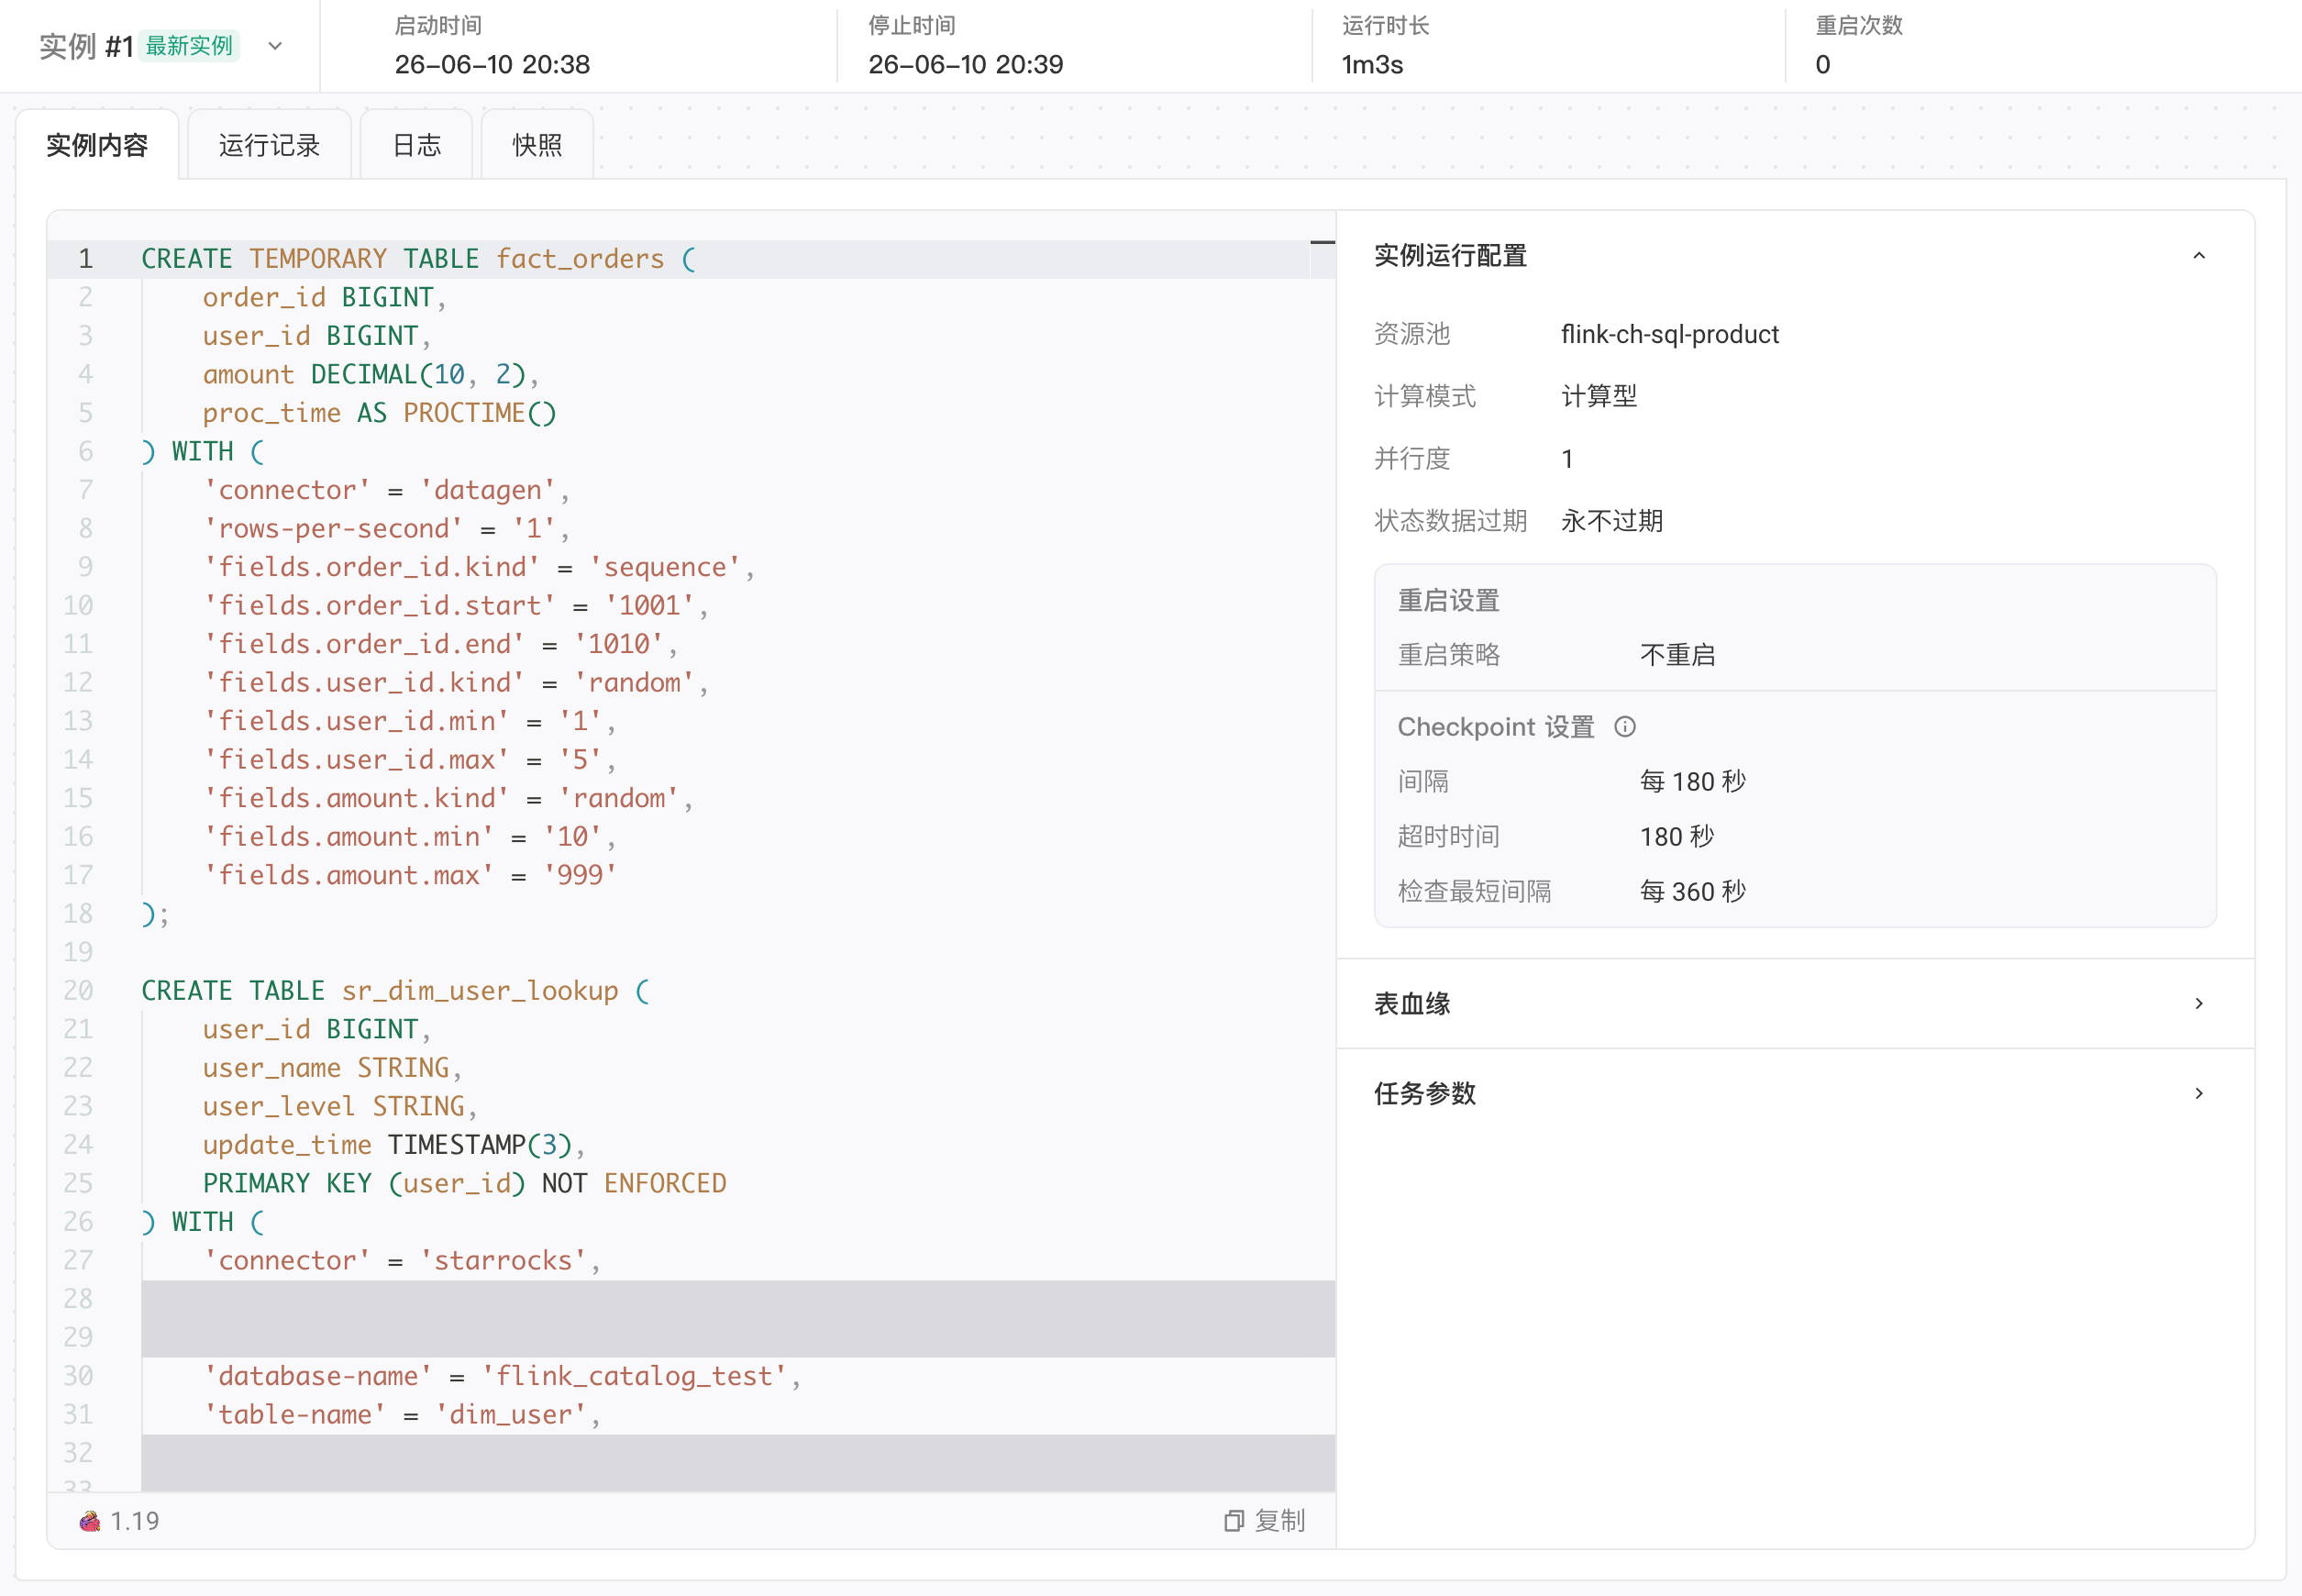Click the restart strategy value 不重启
The height and width of the screenshot is (1596, 2302).
[1677, 655]
